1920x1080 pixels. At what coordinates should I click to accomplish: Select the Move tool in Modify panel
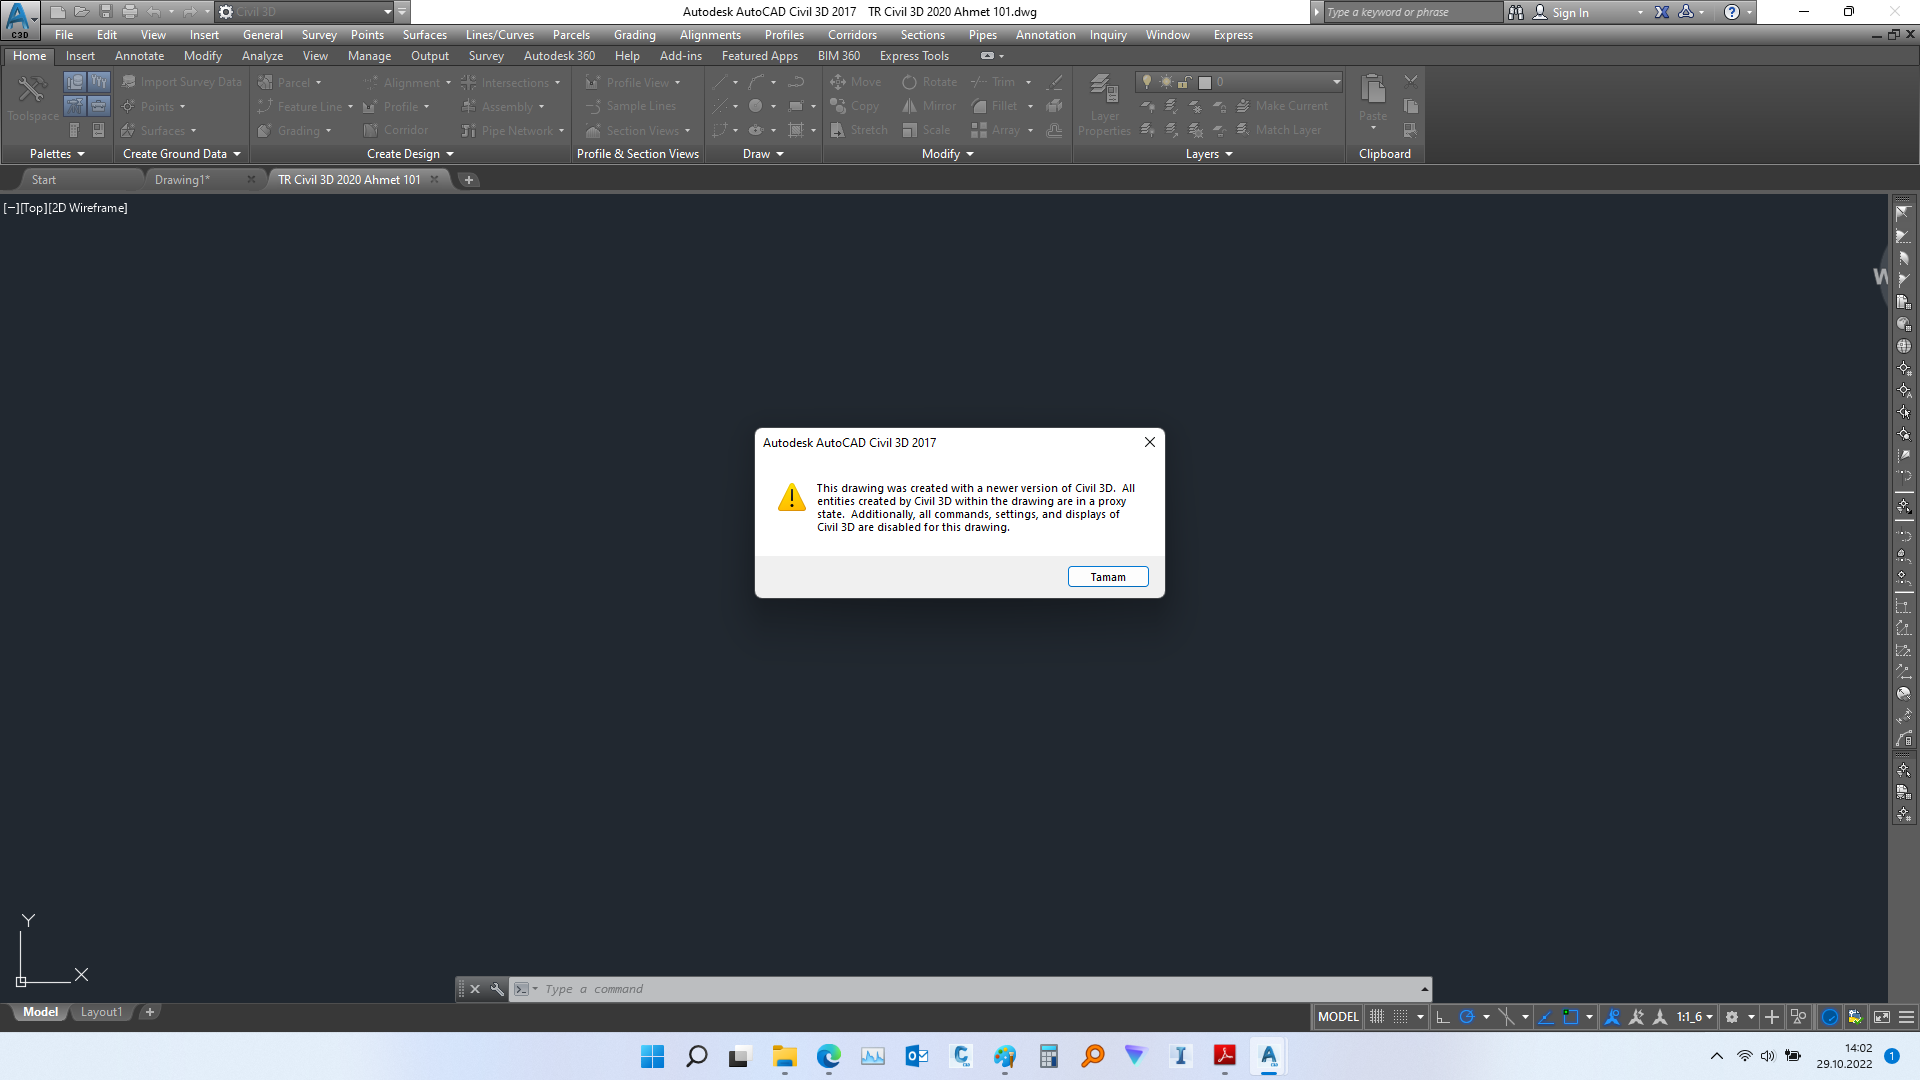(856, 82)
